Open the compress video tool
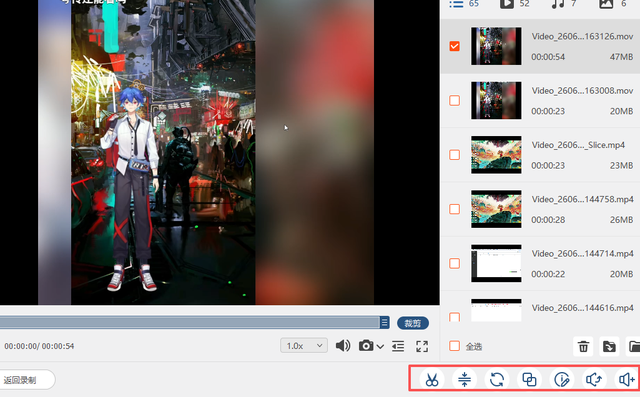Screen dimensions: 640x397 tap(464, 379)
